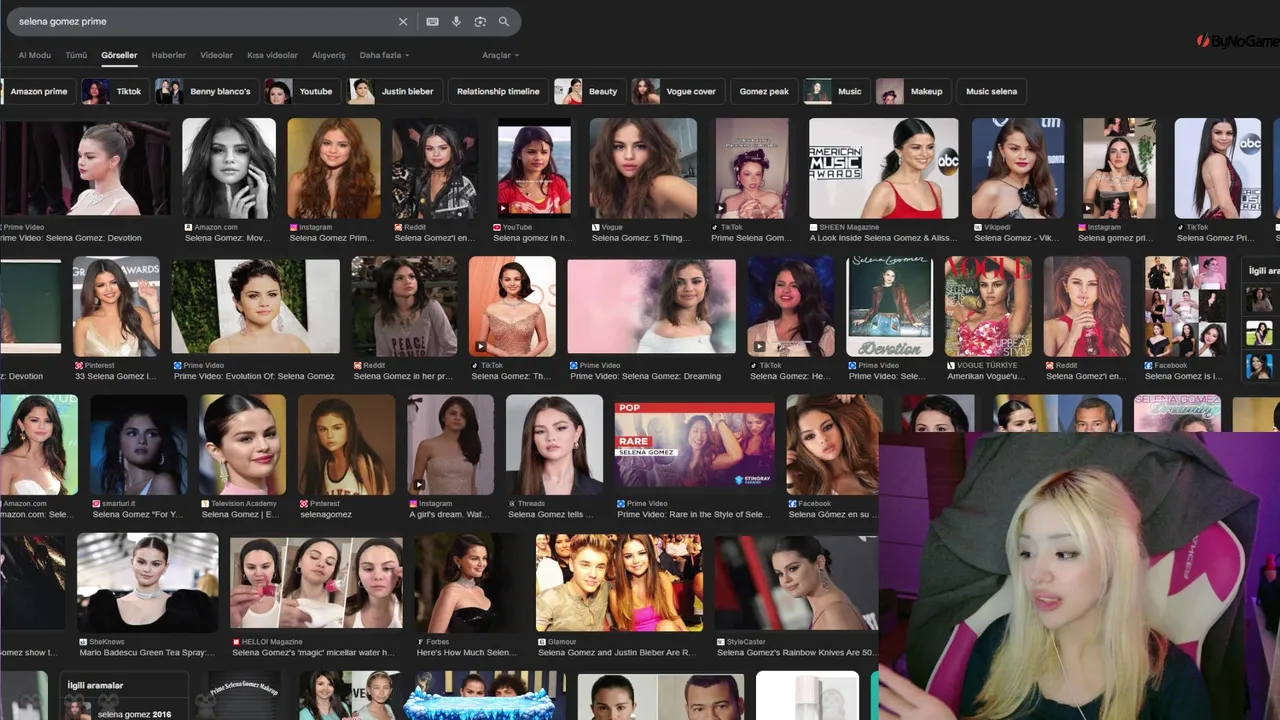The image size is (1280, 720).
Task: Open the Pinterest '33 Selena Gomez i...' image
Action: (x=116, y=306)
